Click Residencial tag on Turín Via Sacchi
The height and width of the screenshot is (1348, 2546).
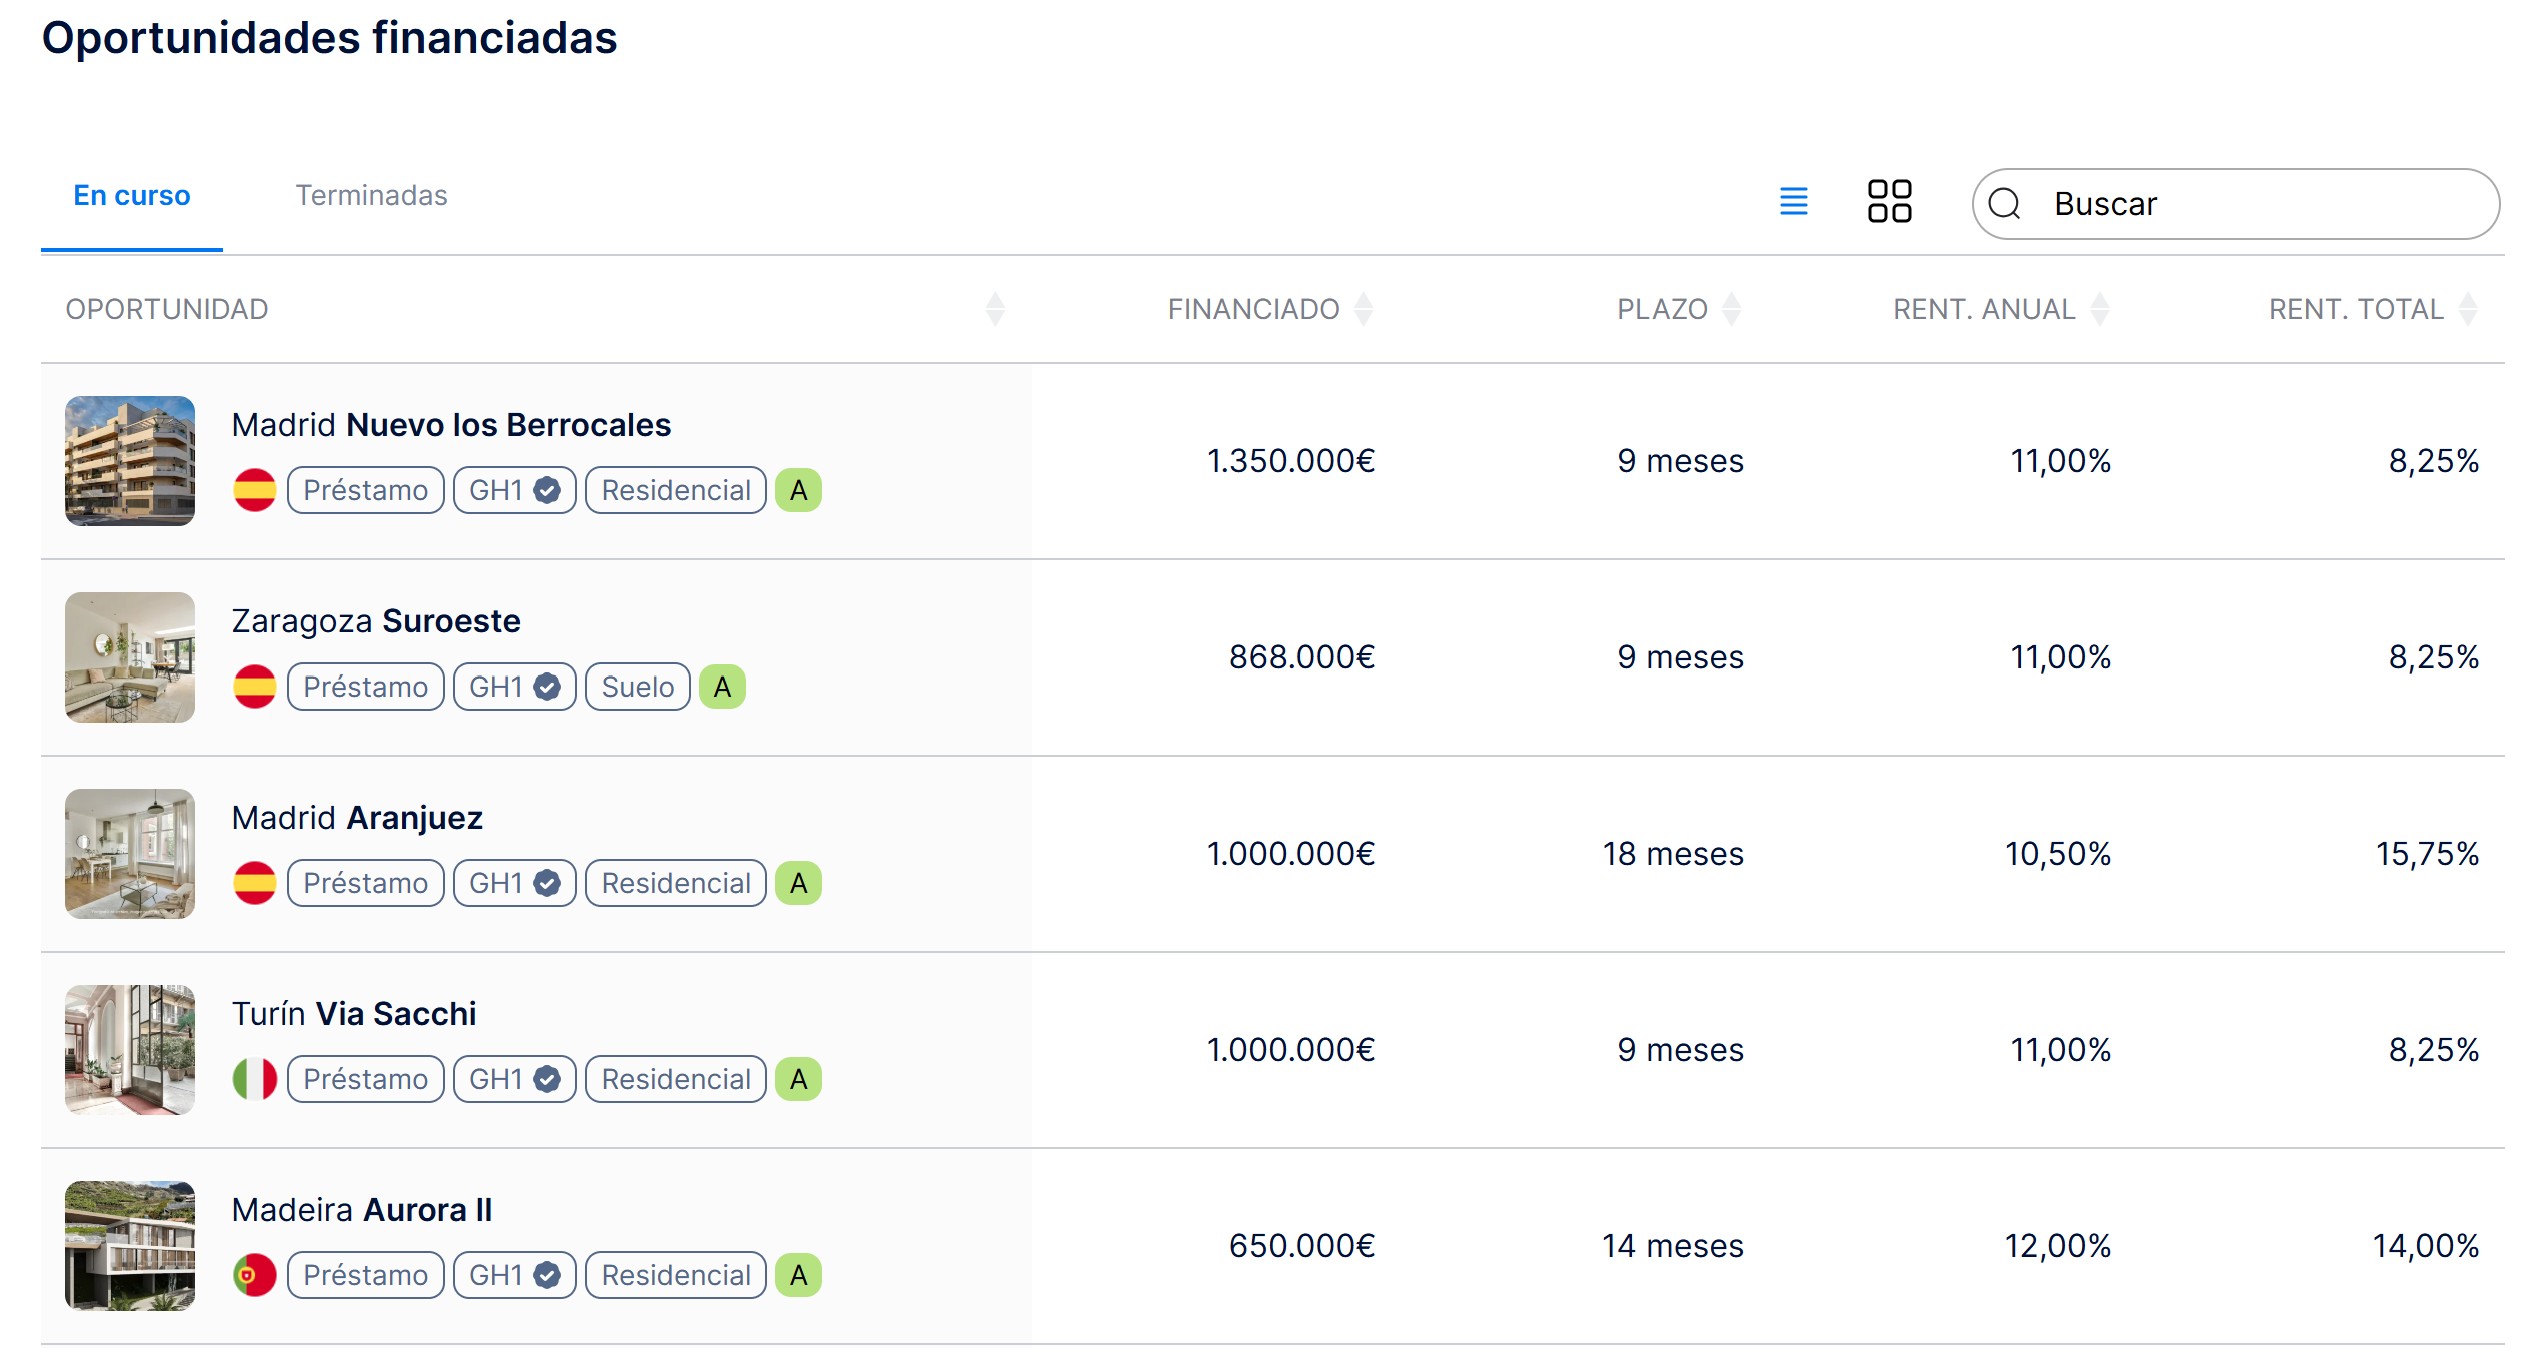pyautogui.click(x=676, y=1079)
